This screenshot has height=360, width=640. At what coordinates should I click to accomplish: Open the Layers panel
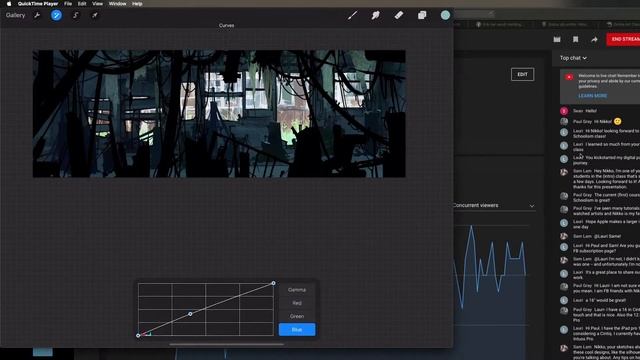point(422,16)
